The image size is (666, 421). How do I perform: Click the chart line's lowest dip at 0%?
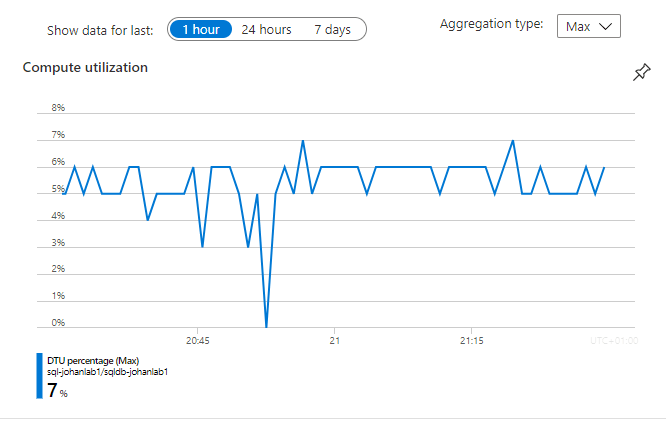(266, 325)
